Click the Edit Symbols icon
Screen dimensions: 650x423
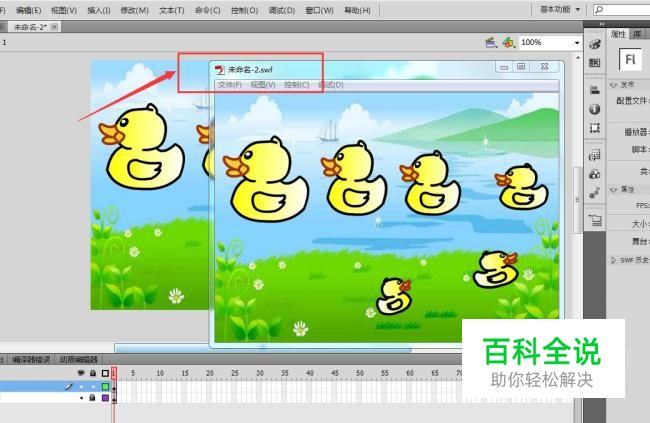508,42
